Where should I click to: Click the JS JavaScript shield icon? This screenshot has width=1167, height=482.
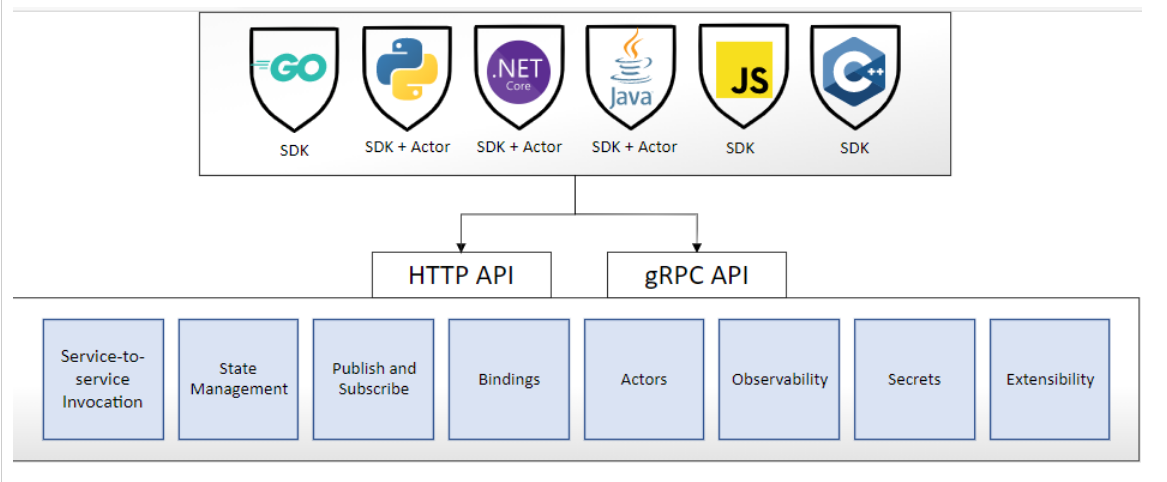click(x=744, y=77)
